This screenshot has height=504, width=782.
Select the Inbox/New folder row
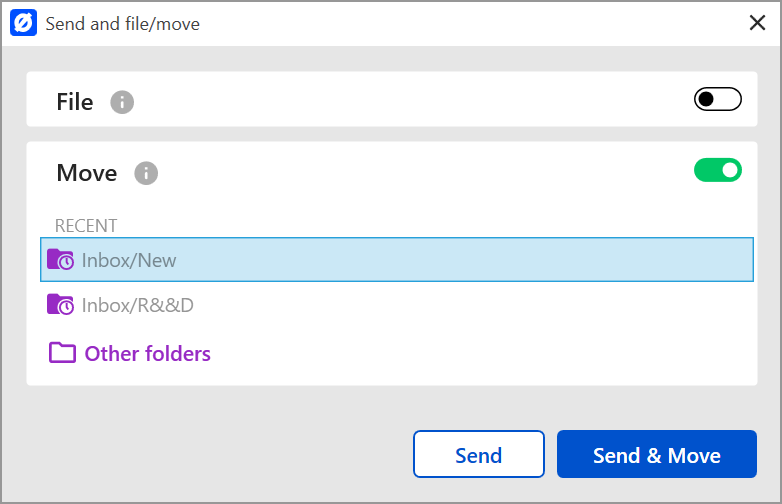pos(397,260)
